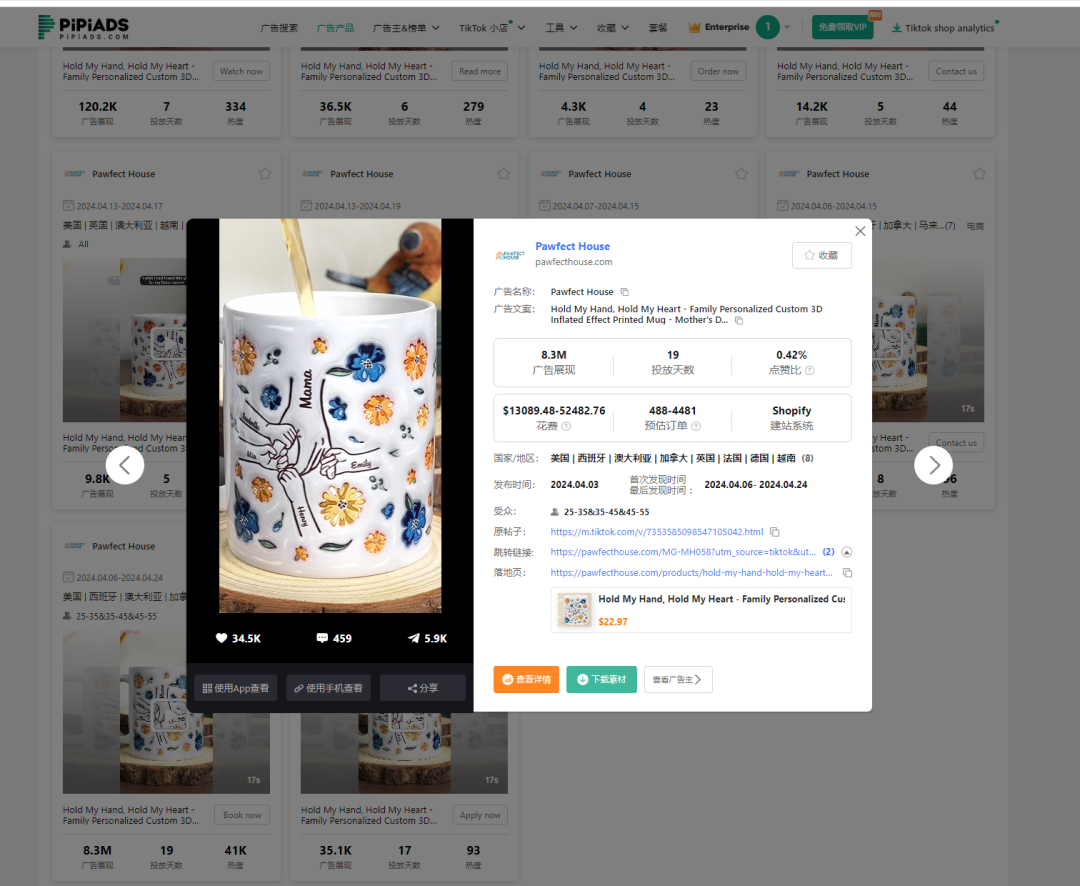
Task: Expand the 收藏 dropdown in navbar
Action: (x=612, y=28)
